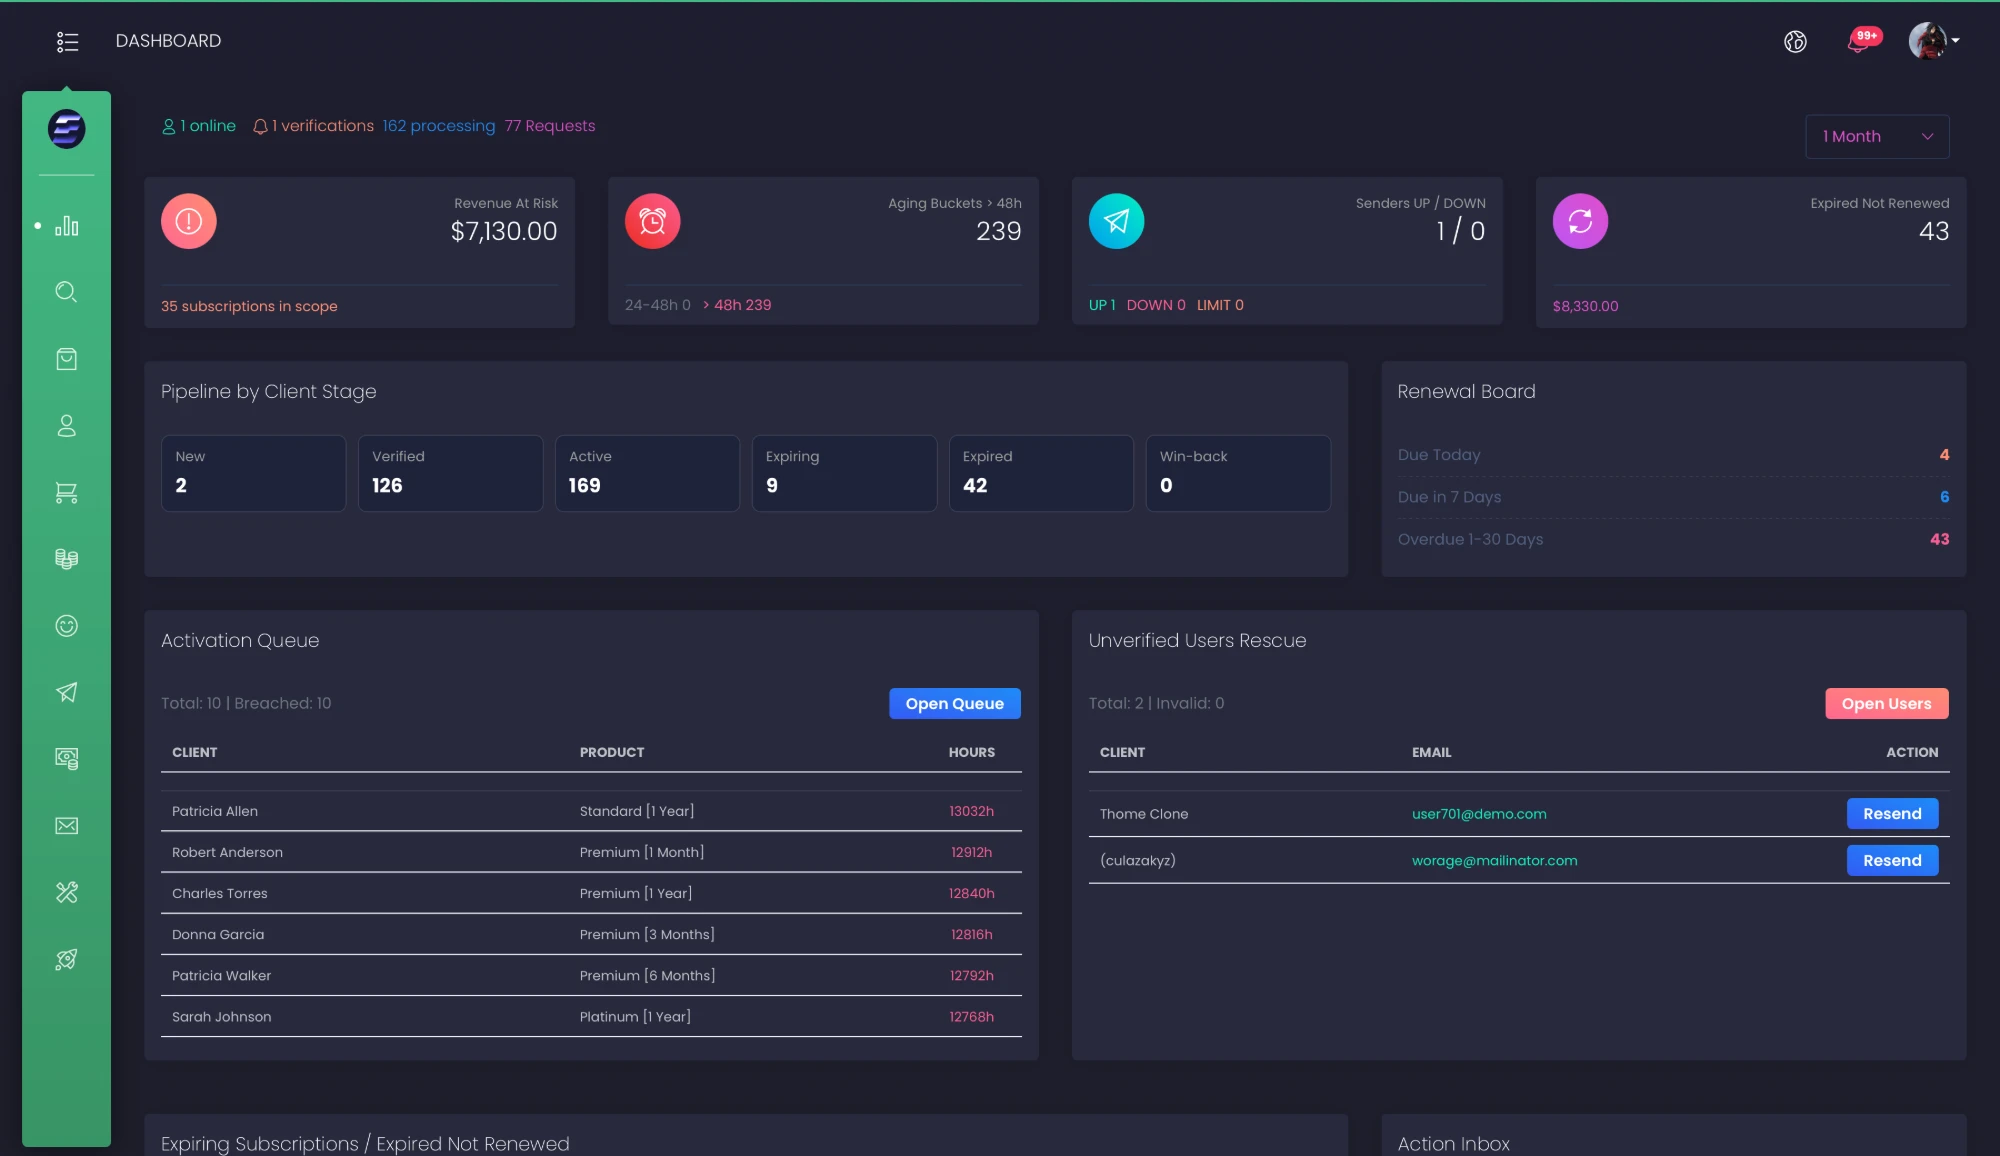Select the New pipeline stage card

pyautogui.click(x=254, y=473)
